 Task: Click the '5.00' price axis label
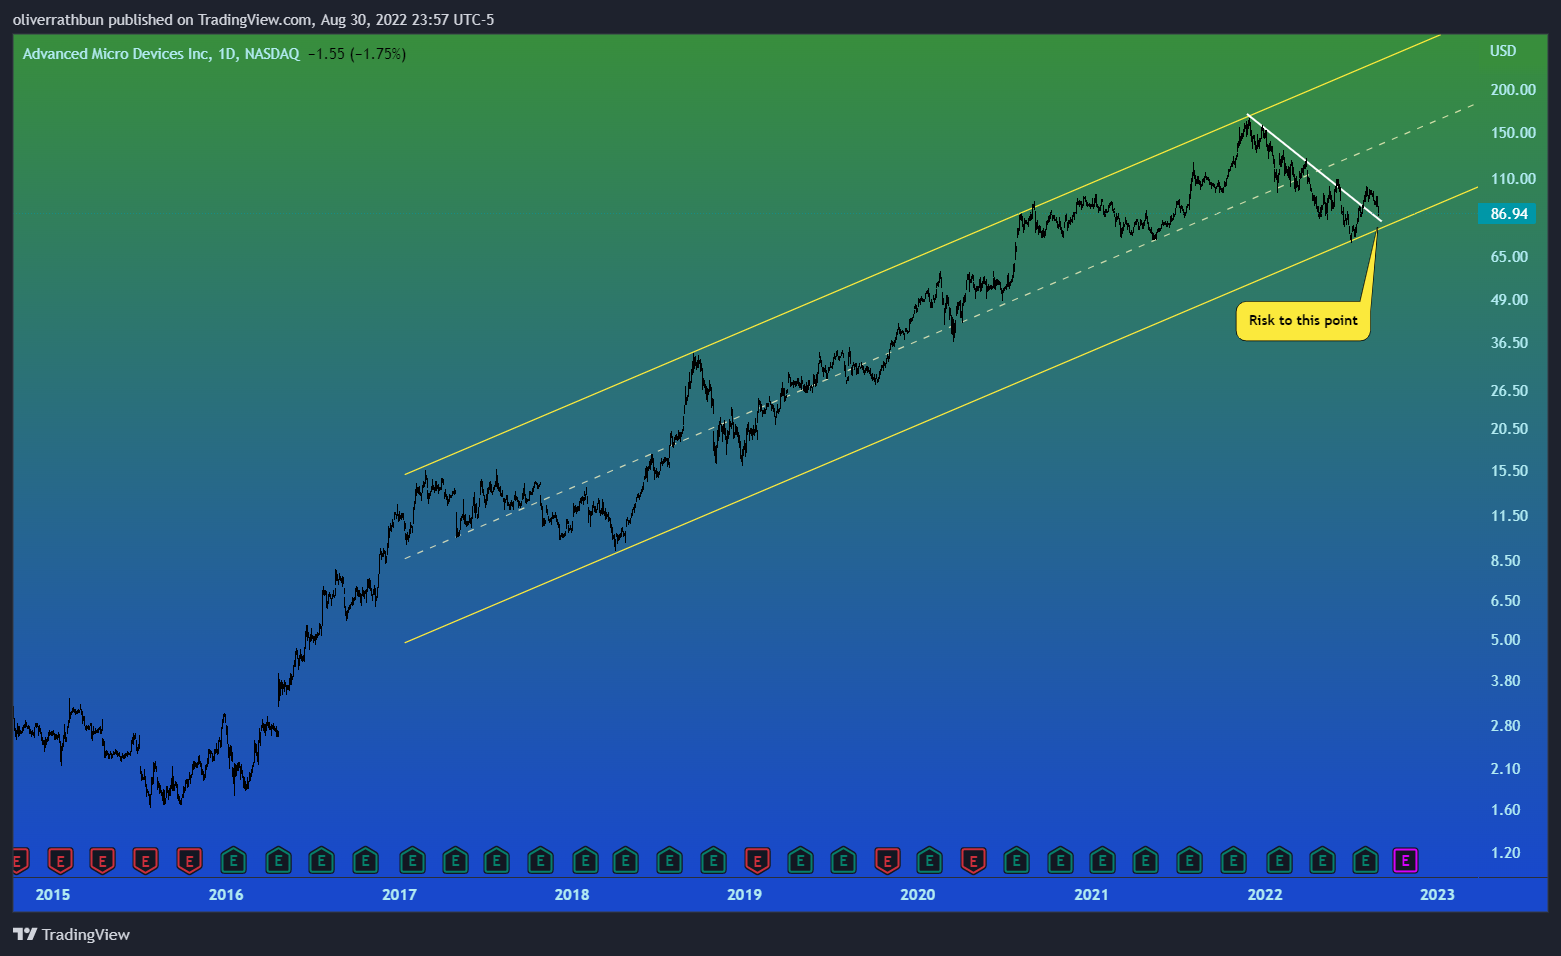tap(1505, 640)
